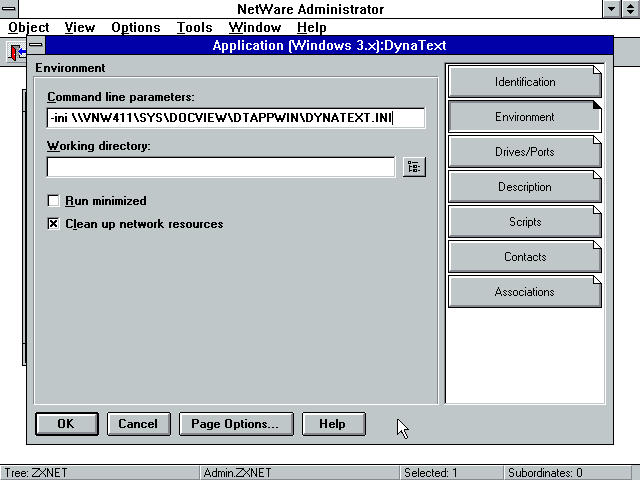Switch to the Associations page
640x480 pixels.
(524, 292)
